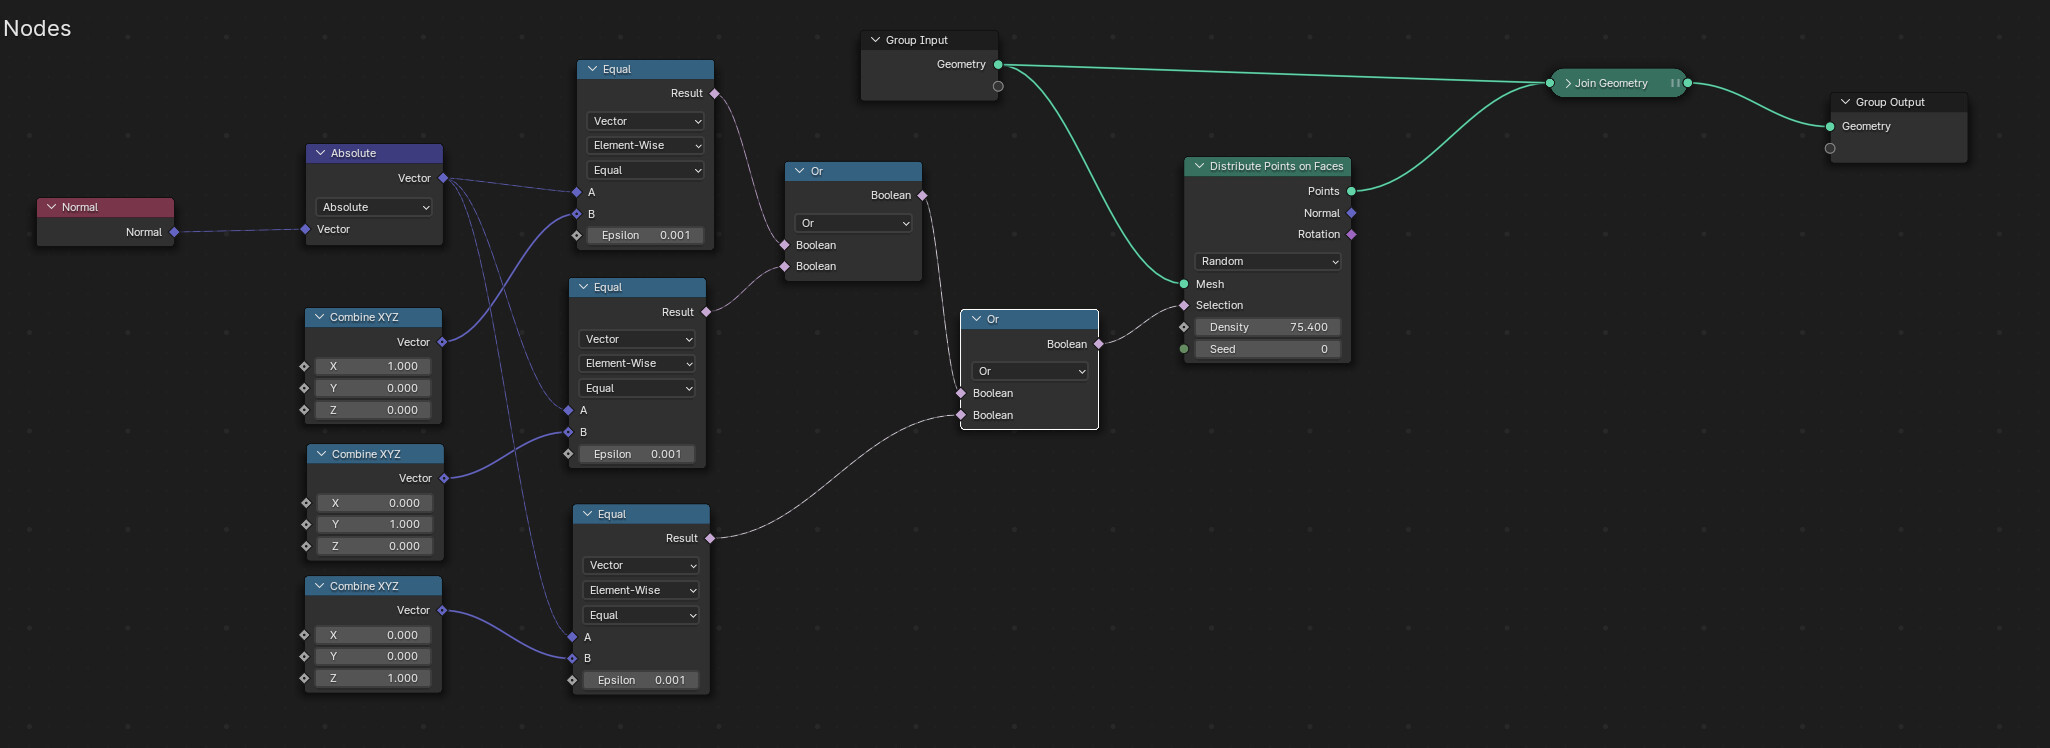Viewport: 2050px width, 748px height.
Task: Open the Absolute operation dropdown
Action: click(374, 207)
